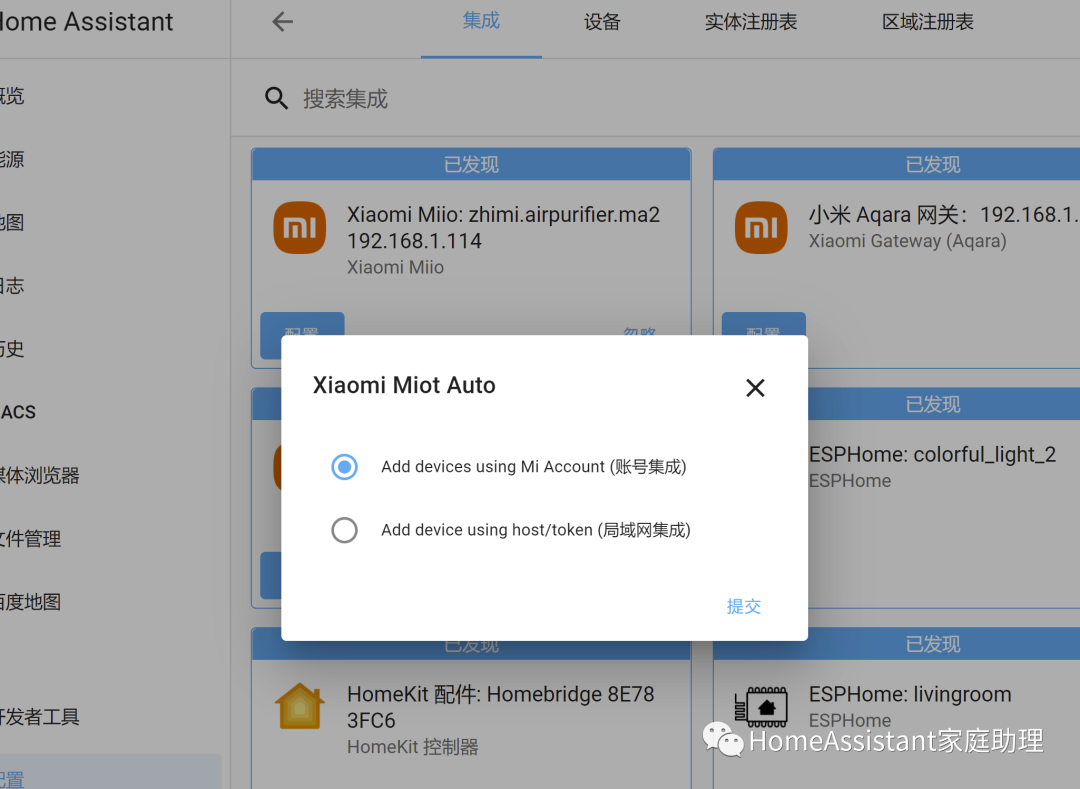Click ESPHome: colorful_light_2 card title
This screenshot has width=1080, height=789.
pyautogui.click(x=931, y=455)
